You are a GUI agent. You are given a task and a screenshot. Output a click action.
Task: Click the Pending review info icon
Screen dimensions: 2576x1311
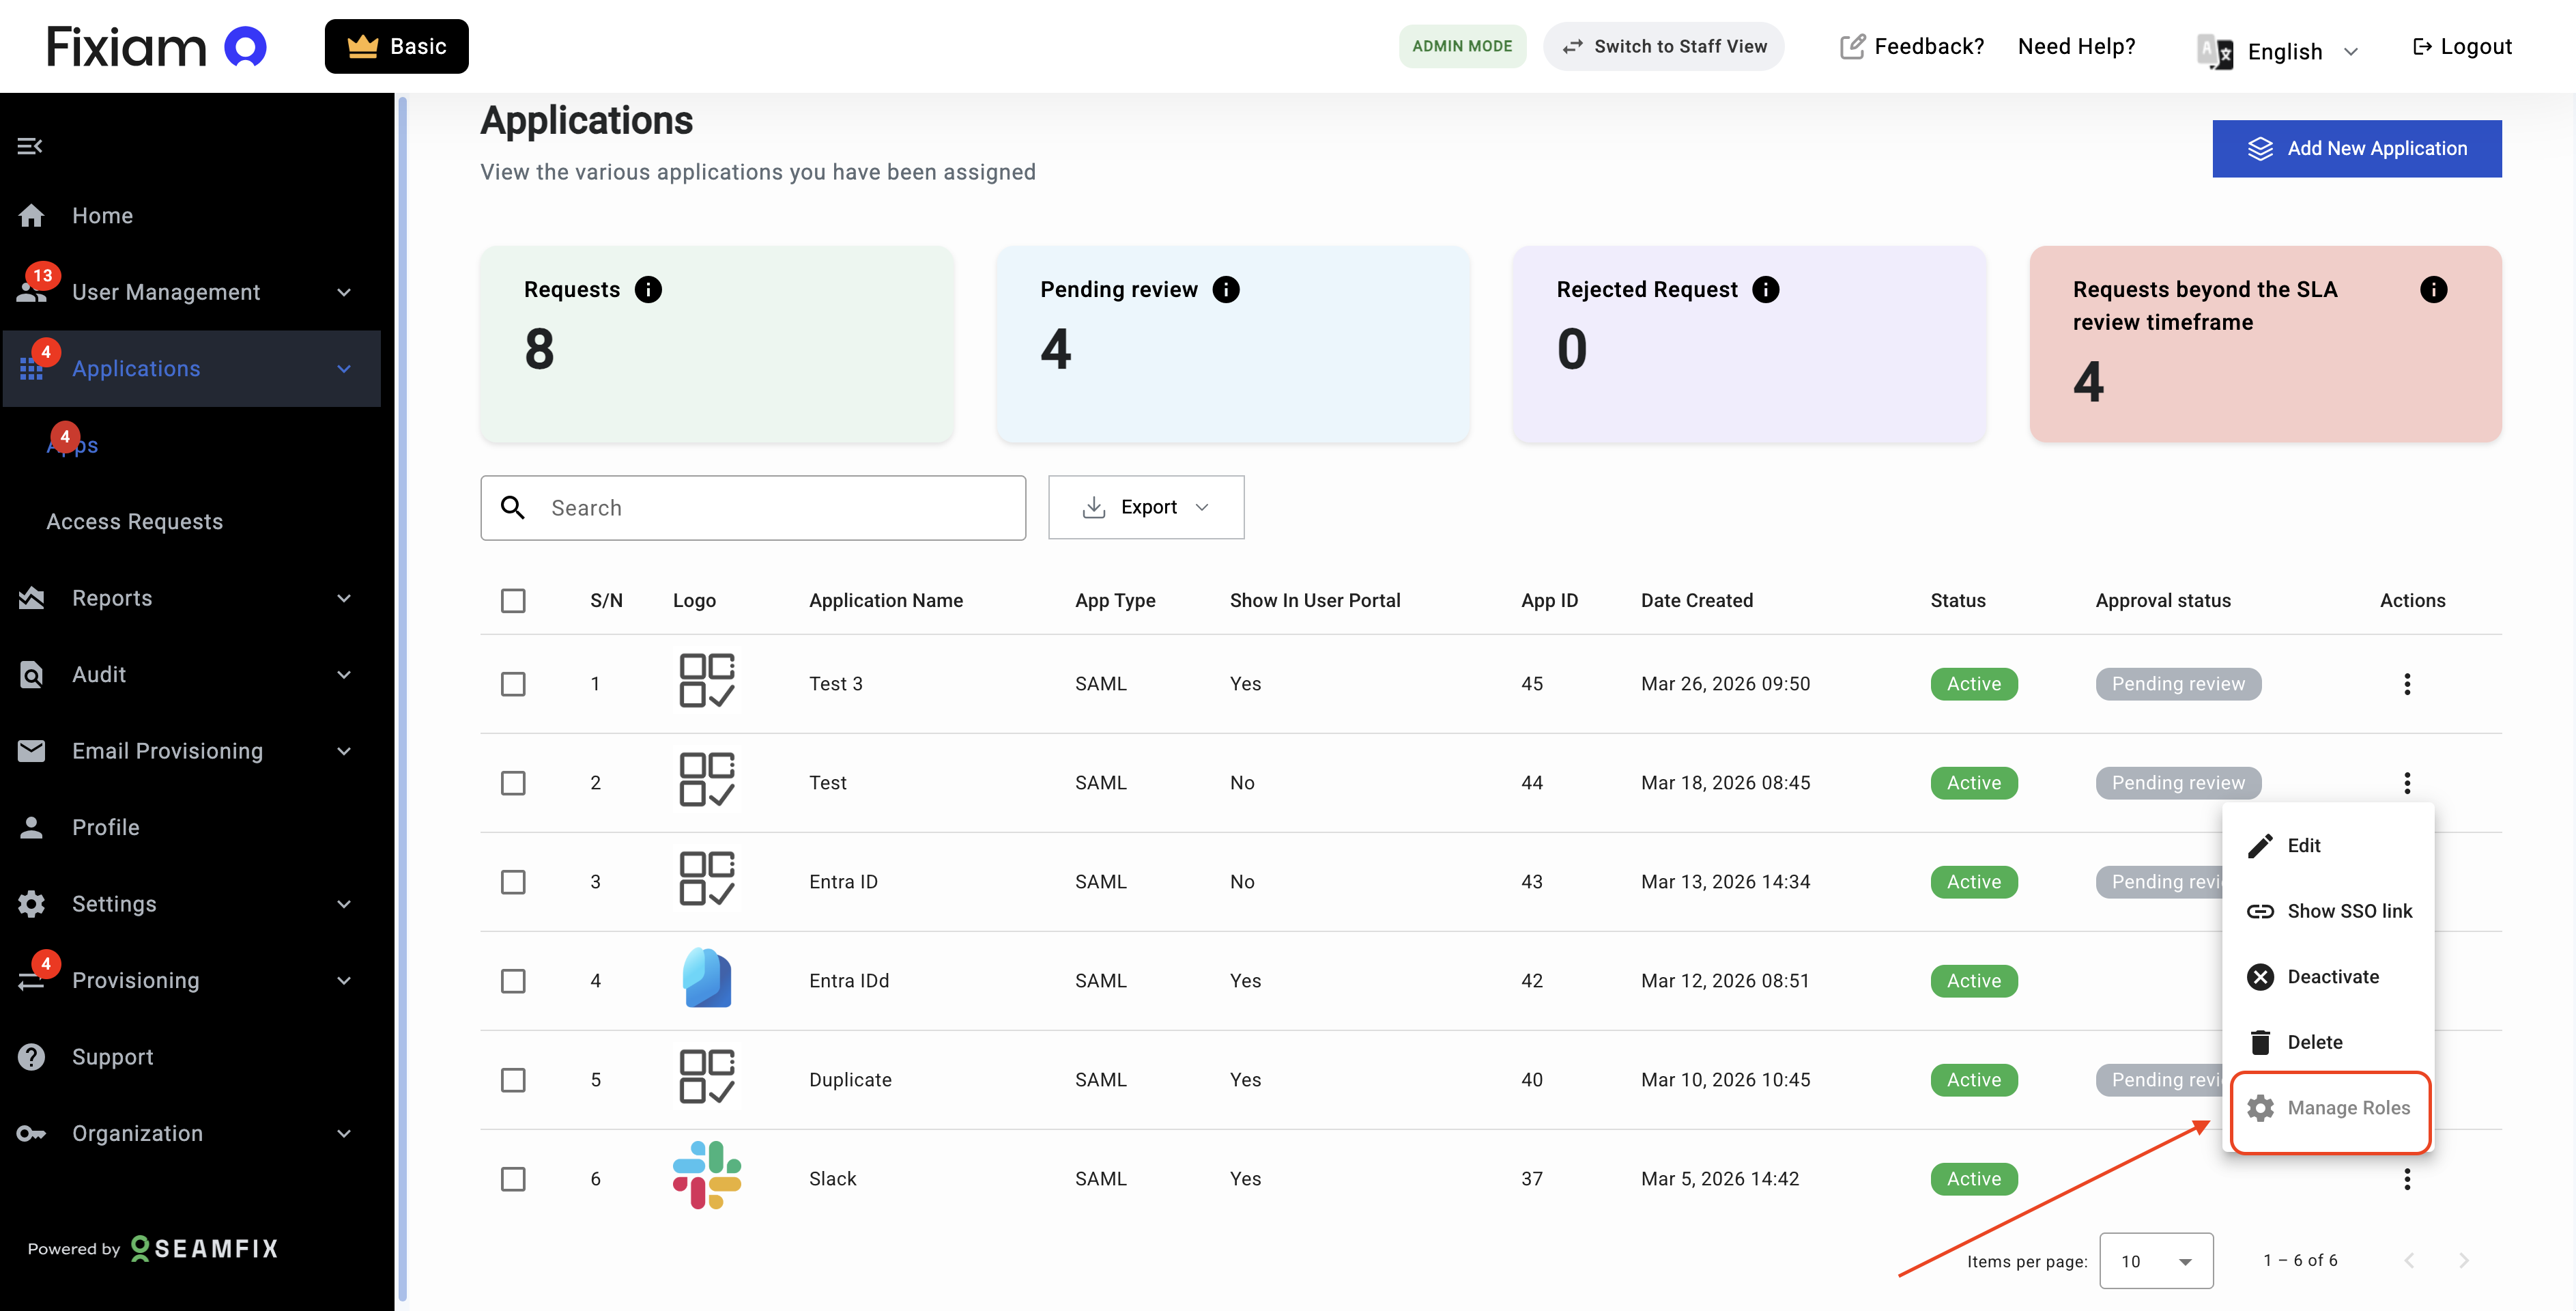pos(1225,290)
